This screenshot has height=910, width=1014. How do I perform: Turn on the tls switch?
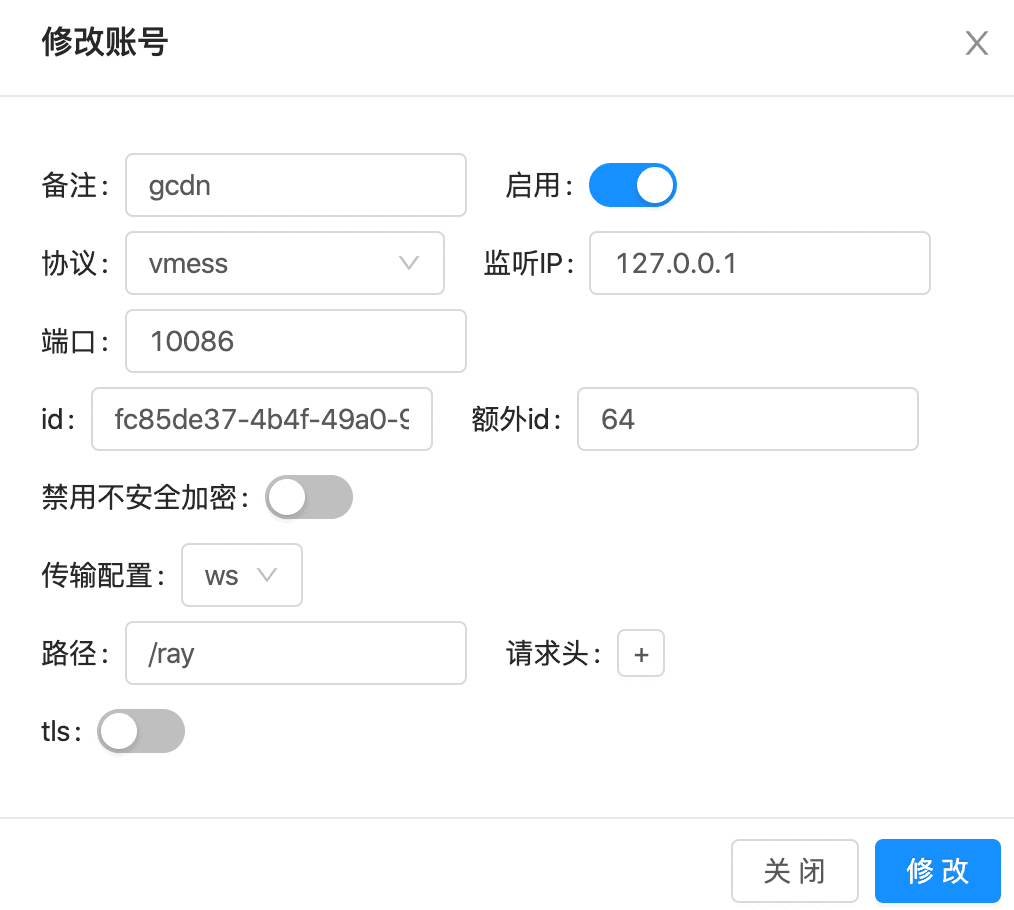[141, 731]
